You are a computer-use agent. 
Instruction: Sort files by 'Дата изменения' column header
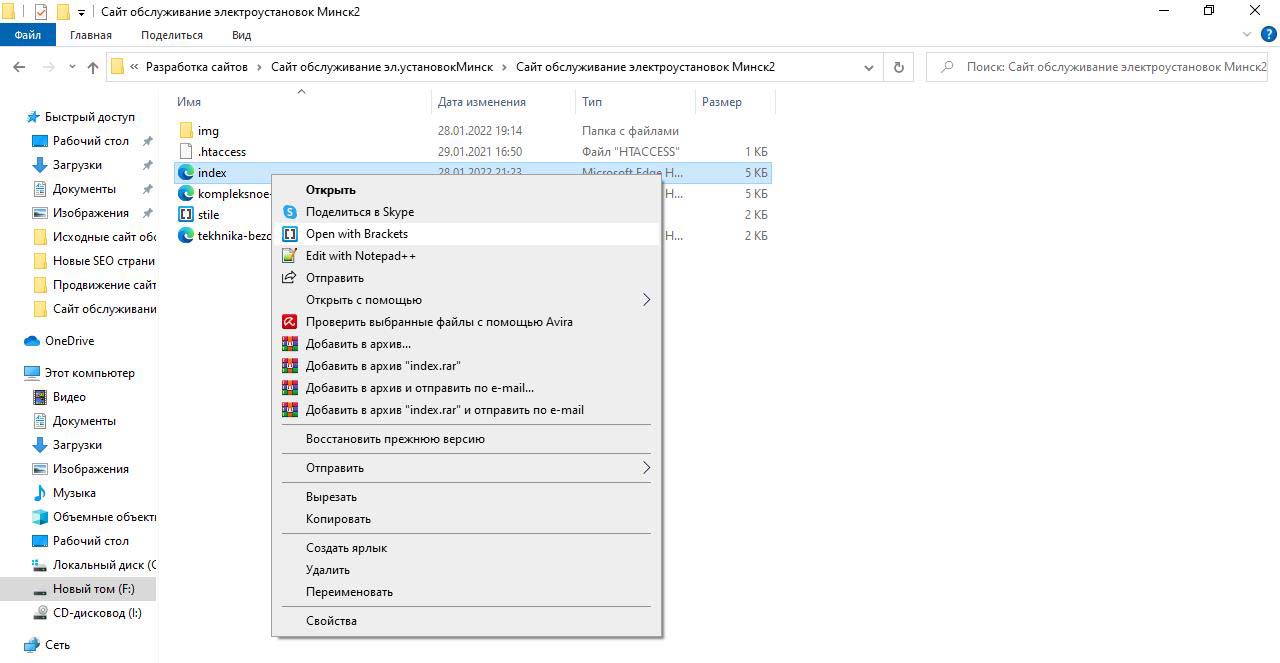pyautogui.click(x=481, y=102)
